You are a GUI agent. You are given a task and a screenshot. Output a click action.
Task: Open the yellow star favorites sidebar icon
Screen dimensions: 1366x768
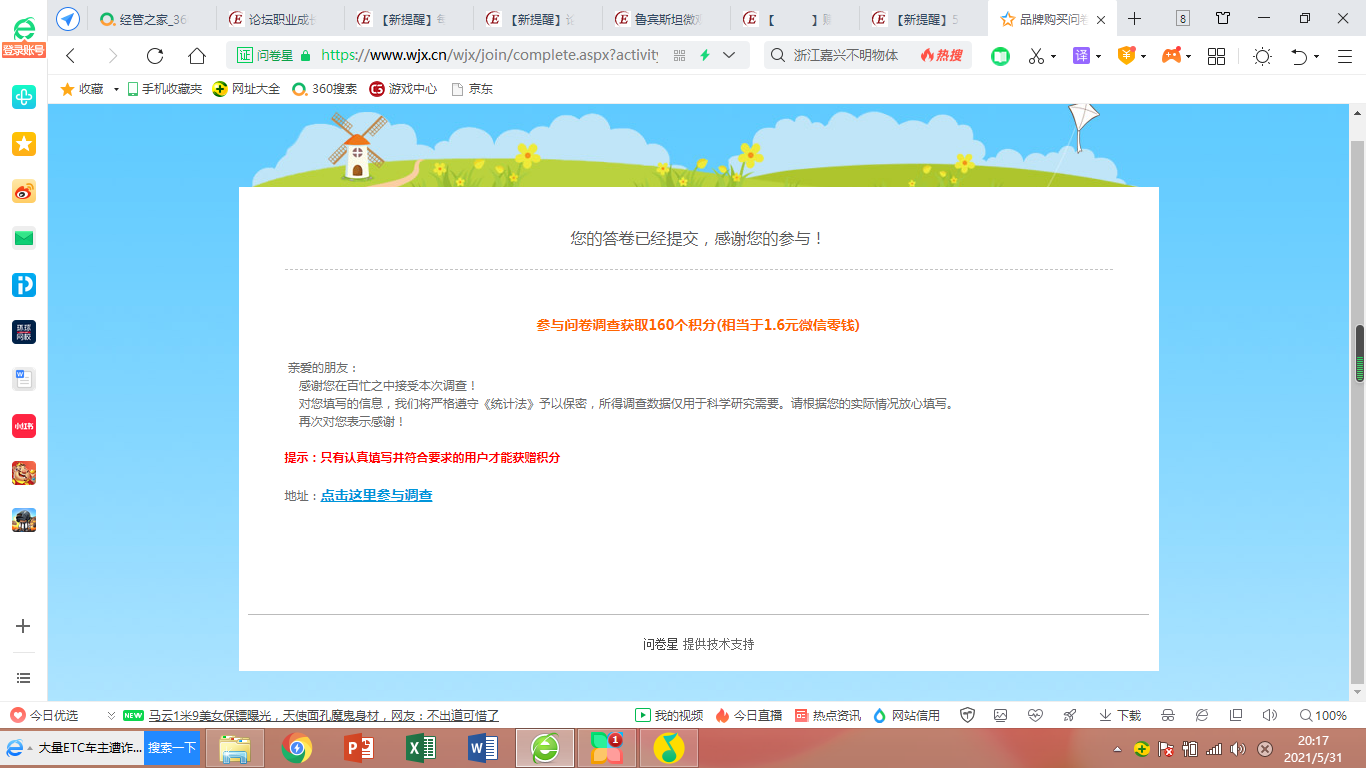[24, 144]
